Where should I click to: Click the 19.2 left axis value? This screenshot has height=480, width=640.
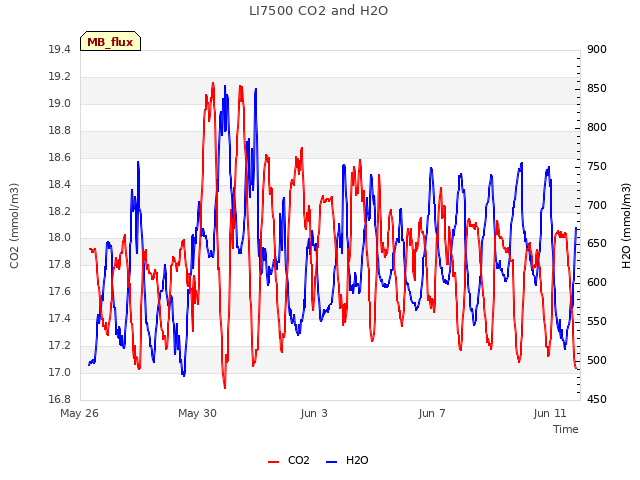click(x=60, y=77)
